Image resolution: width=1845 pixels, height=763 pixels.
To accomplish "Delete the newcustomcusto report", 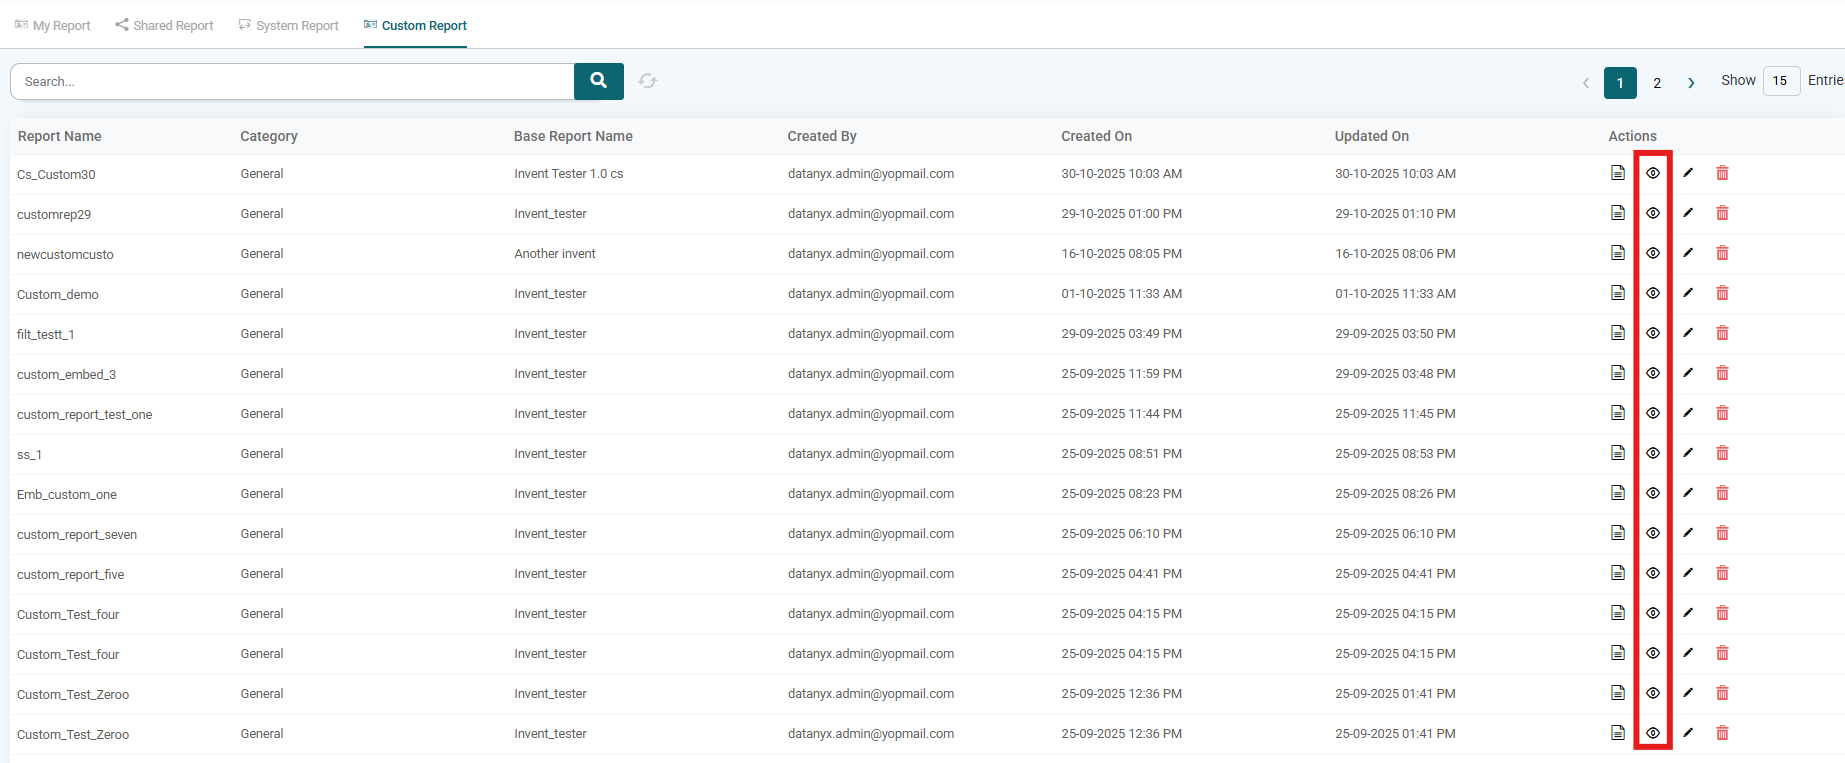I will click(1722, 253).
